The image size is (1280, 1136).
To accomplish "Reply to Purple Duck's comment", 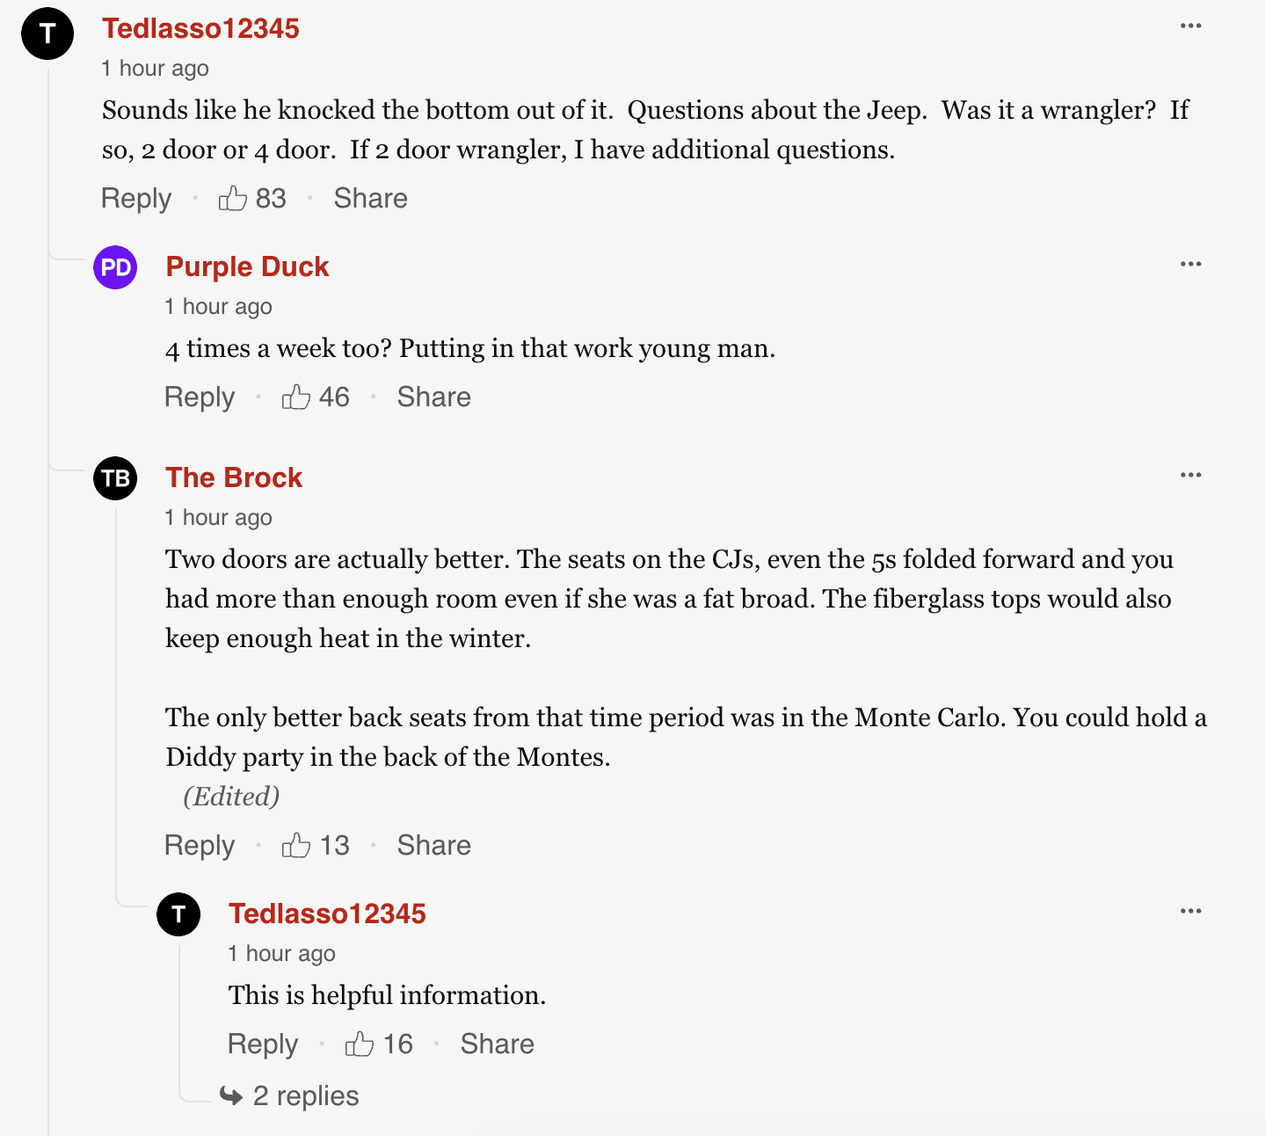I will click(199, 397).
